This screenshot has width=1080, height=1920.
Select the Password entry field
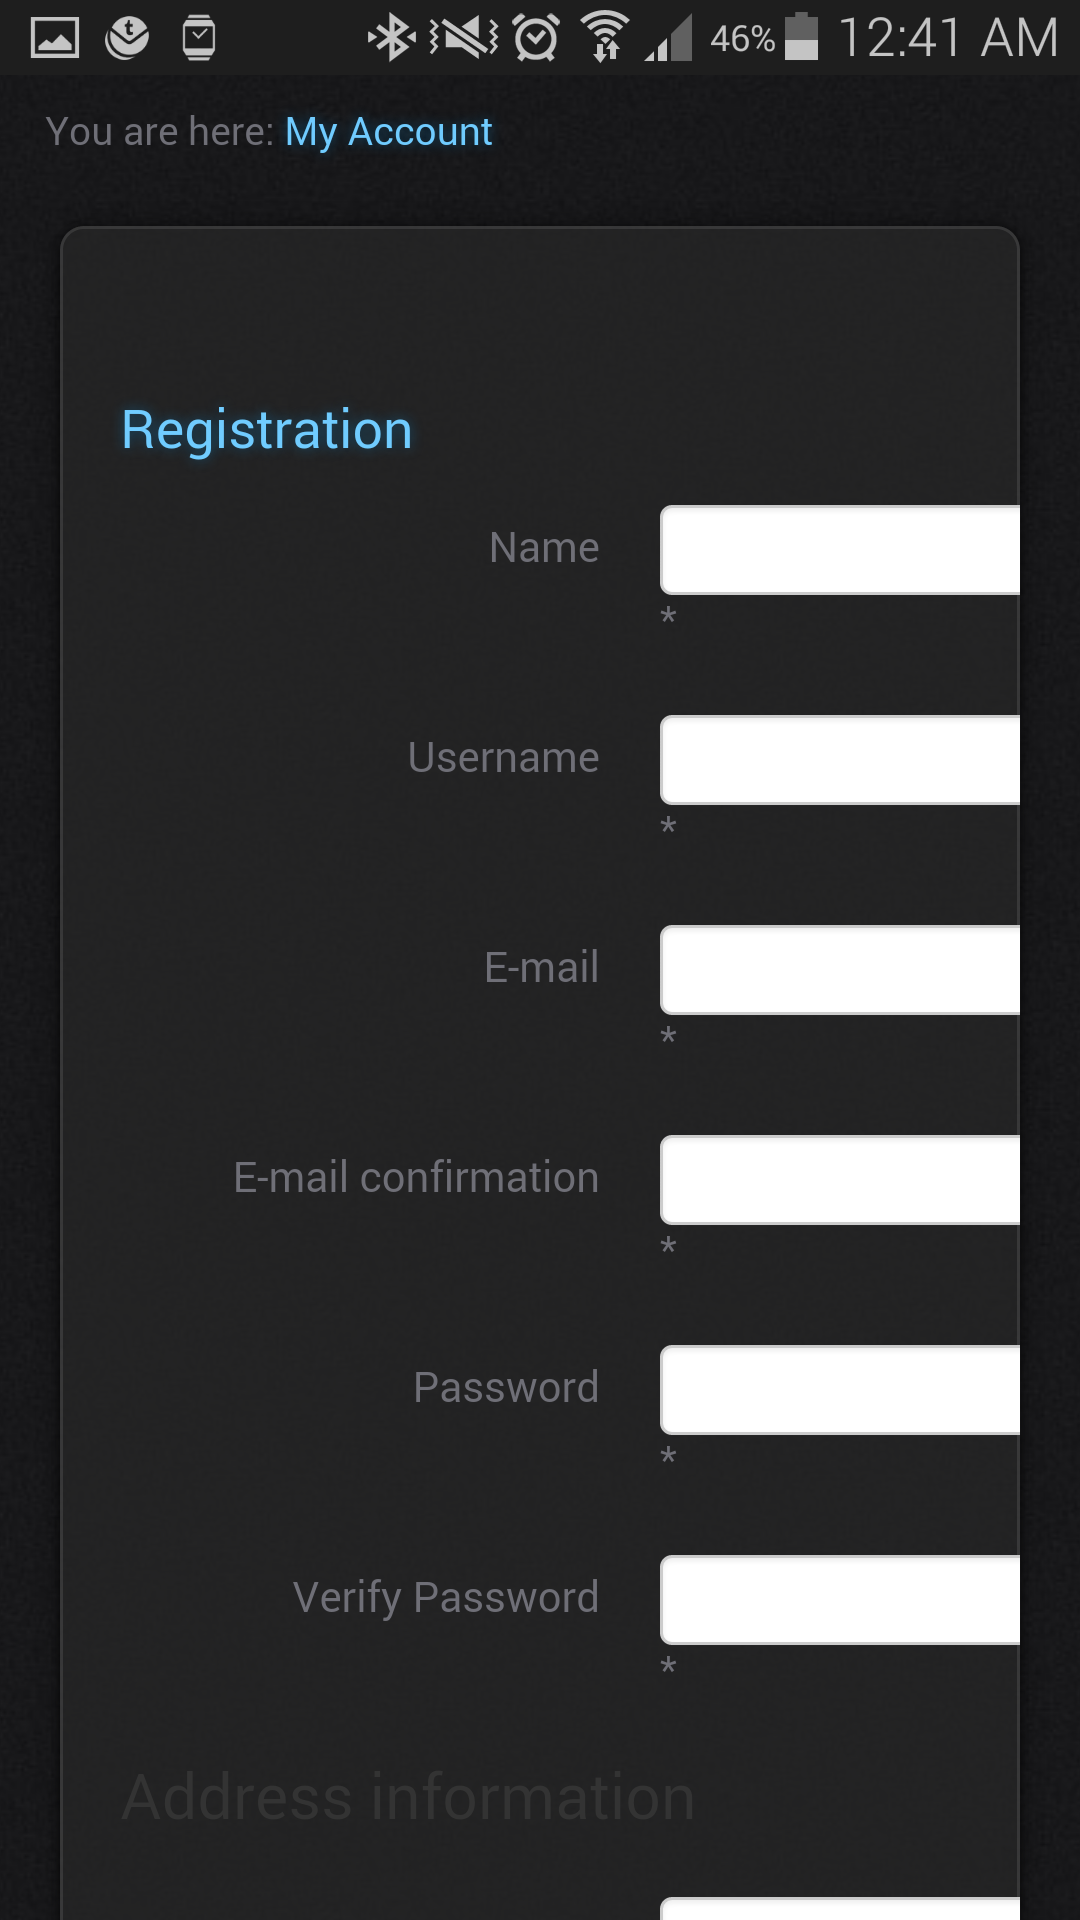click(840, 1390)
